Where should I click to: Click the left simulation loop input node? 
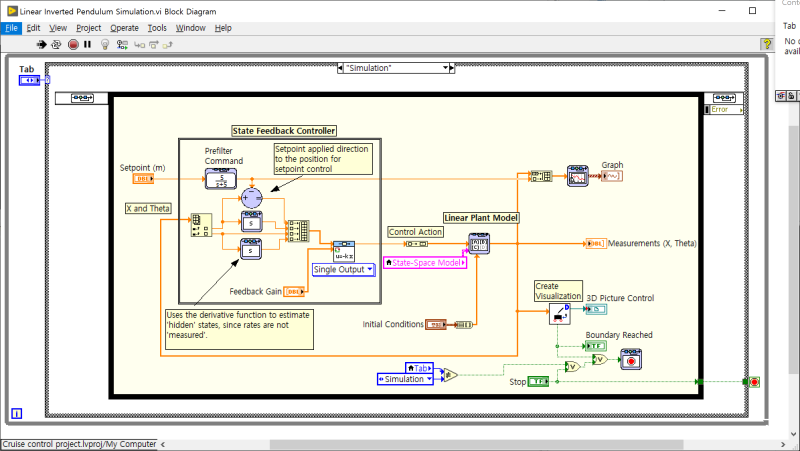82,98
